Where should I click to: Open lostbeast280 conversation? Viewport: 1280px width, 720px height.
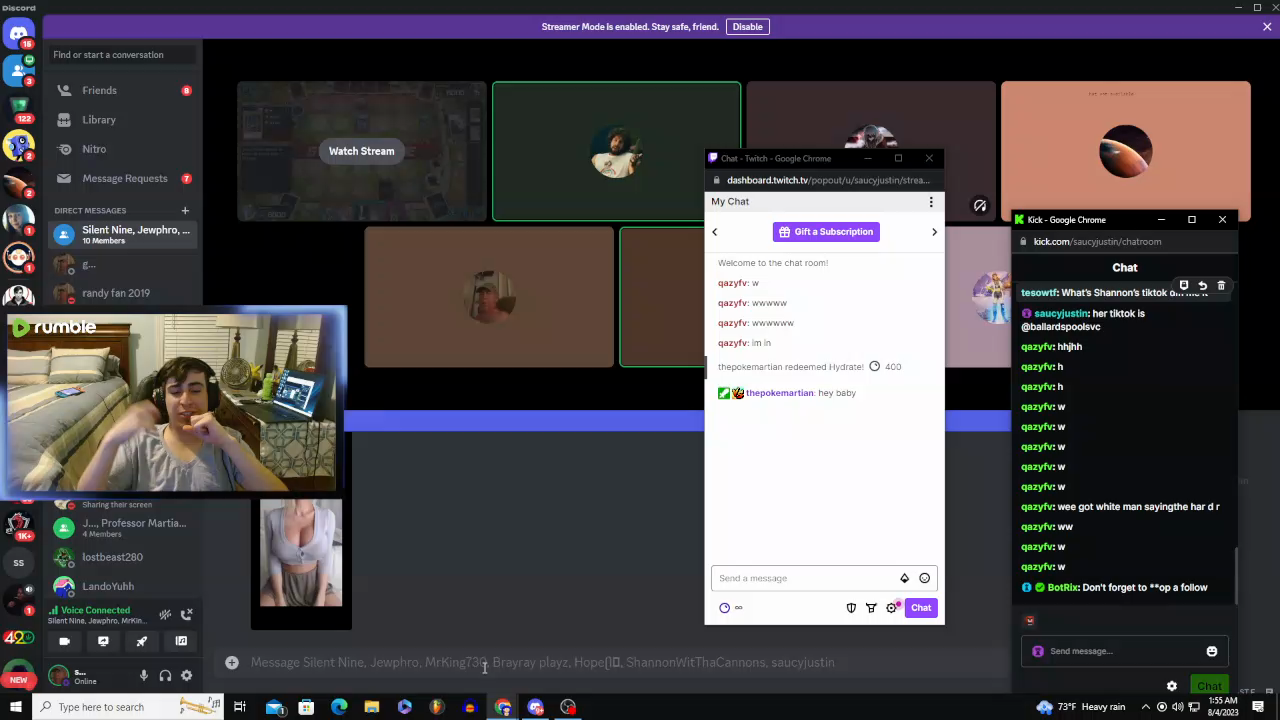[124, 557]
